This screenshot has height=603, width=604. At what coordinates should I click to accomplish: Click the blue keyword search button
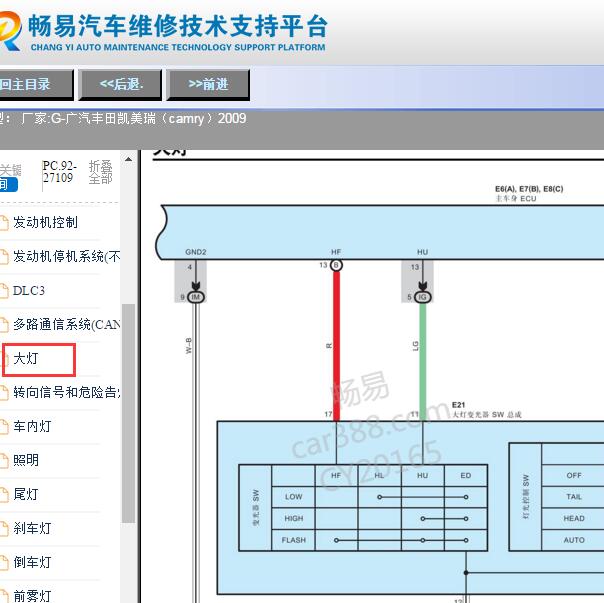[8, 185]
